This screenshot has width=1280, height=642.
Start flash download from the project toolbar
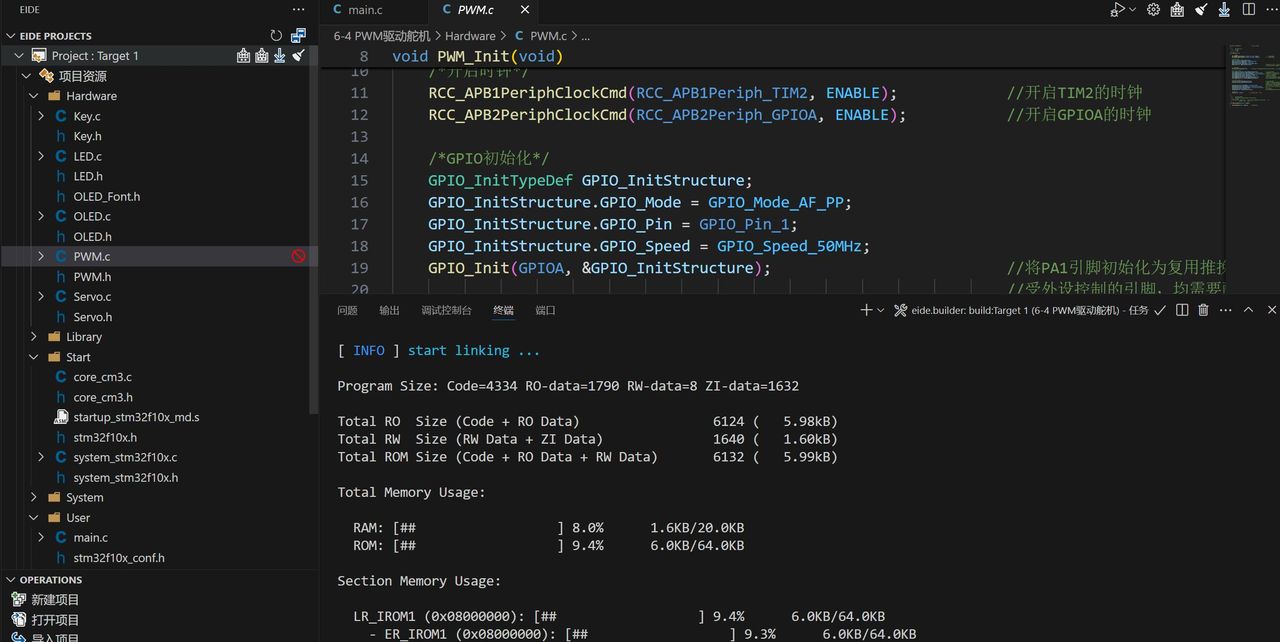pyautogui.click(x=279, y=56)
